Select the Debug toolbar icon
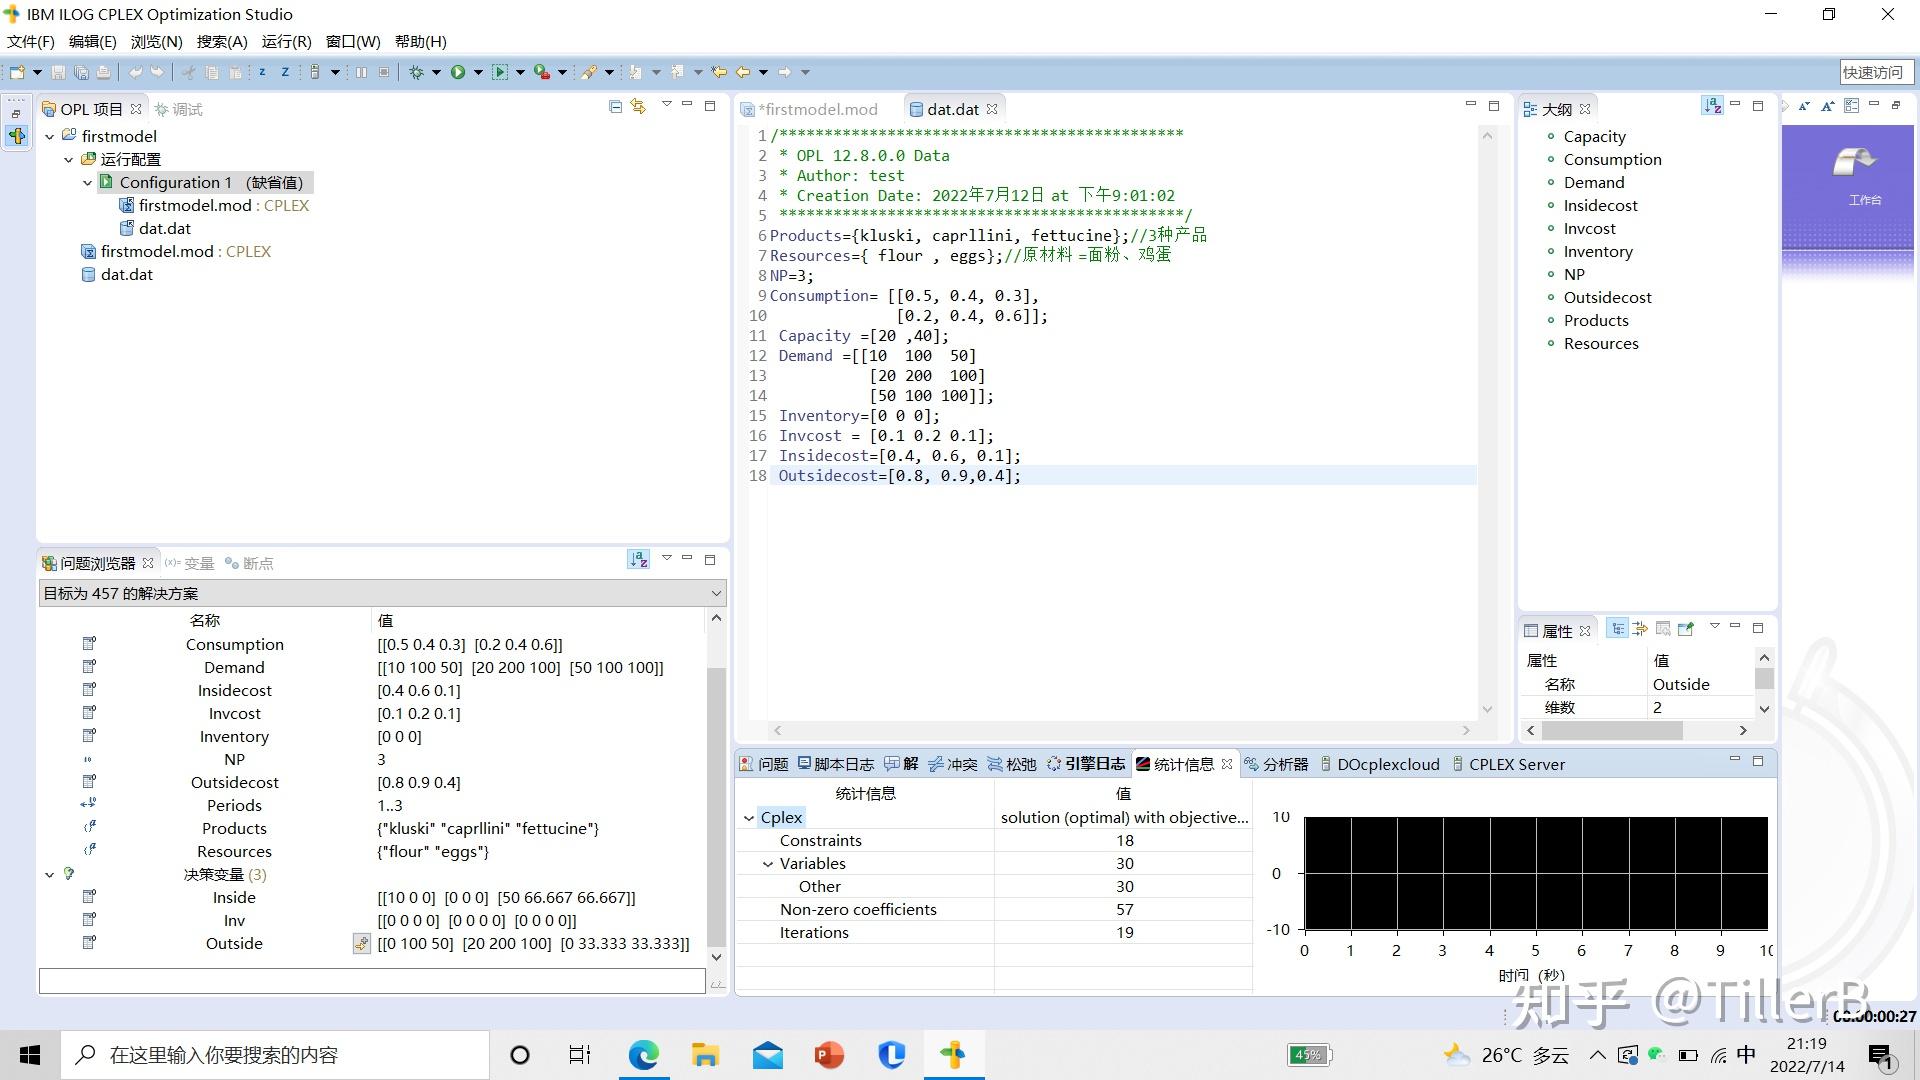 click(x=417, y=72)
